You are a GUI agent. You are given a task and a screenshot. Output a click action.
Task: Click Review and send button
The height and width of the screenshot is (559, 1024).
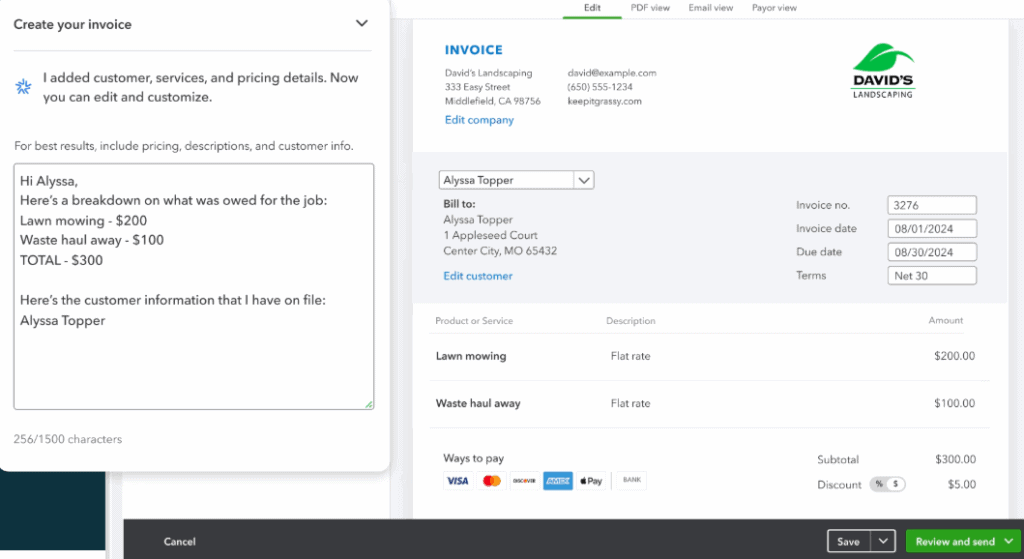[x=955, y=541]
